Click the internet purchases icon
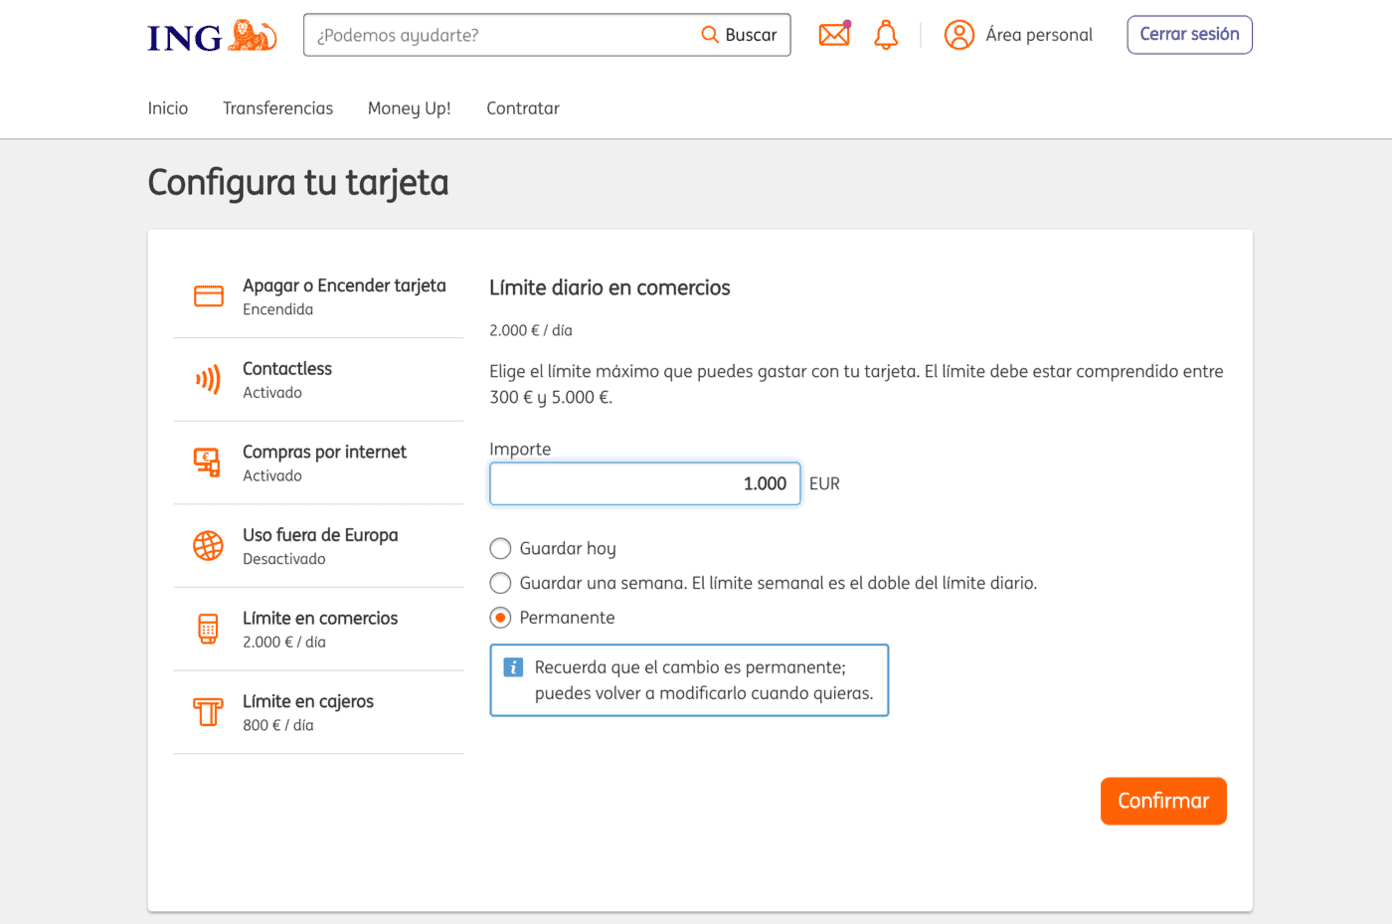 point(207,462)
